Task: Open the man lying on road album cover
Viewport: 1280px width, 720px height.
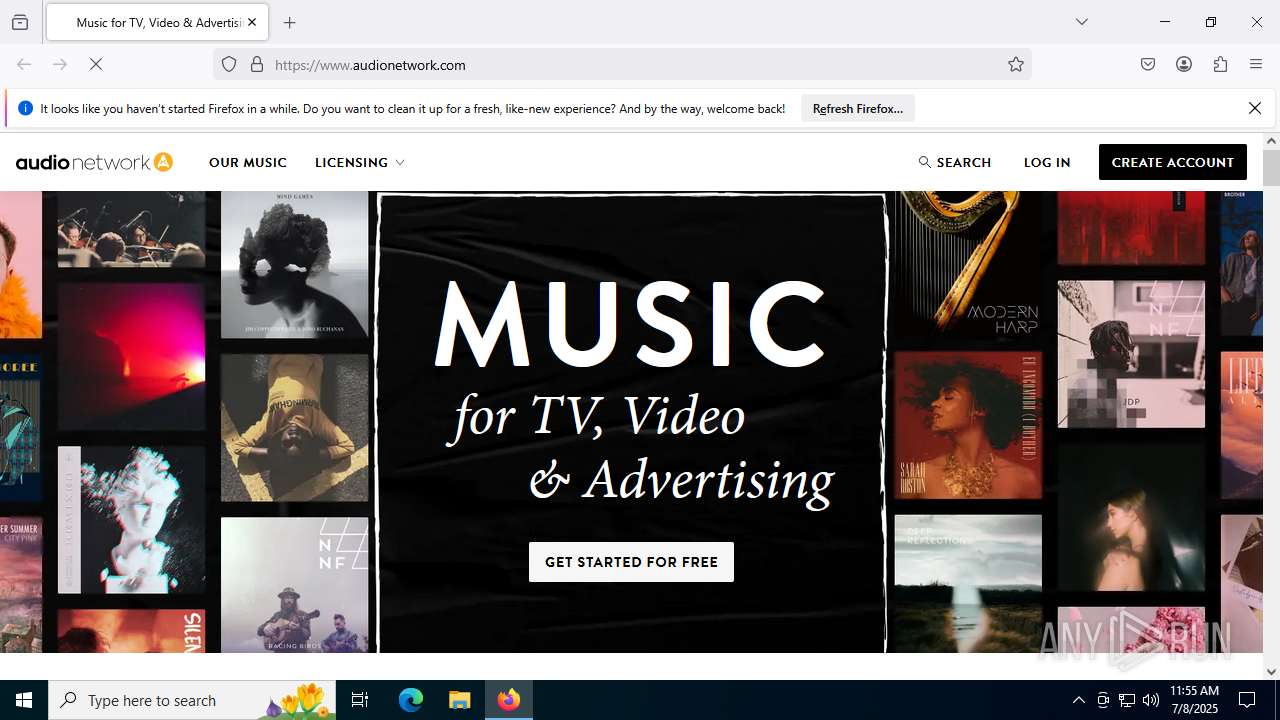Action: [x=294, y=428]
